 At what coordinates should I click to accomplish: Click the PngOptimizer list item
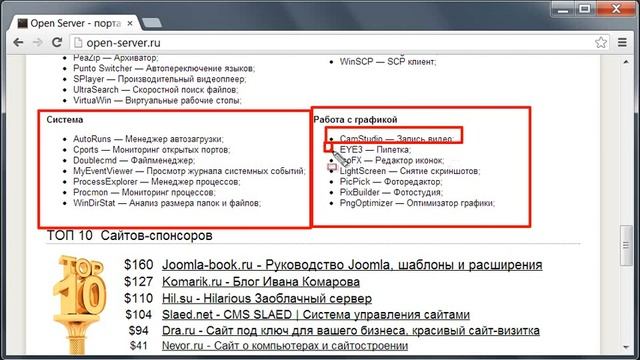coord(417,203)
